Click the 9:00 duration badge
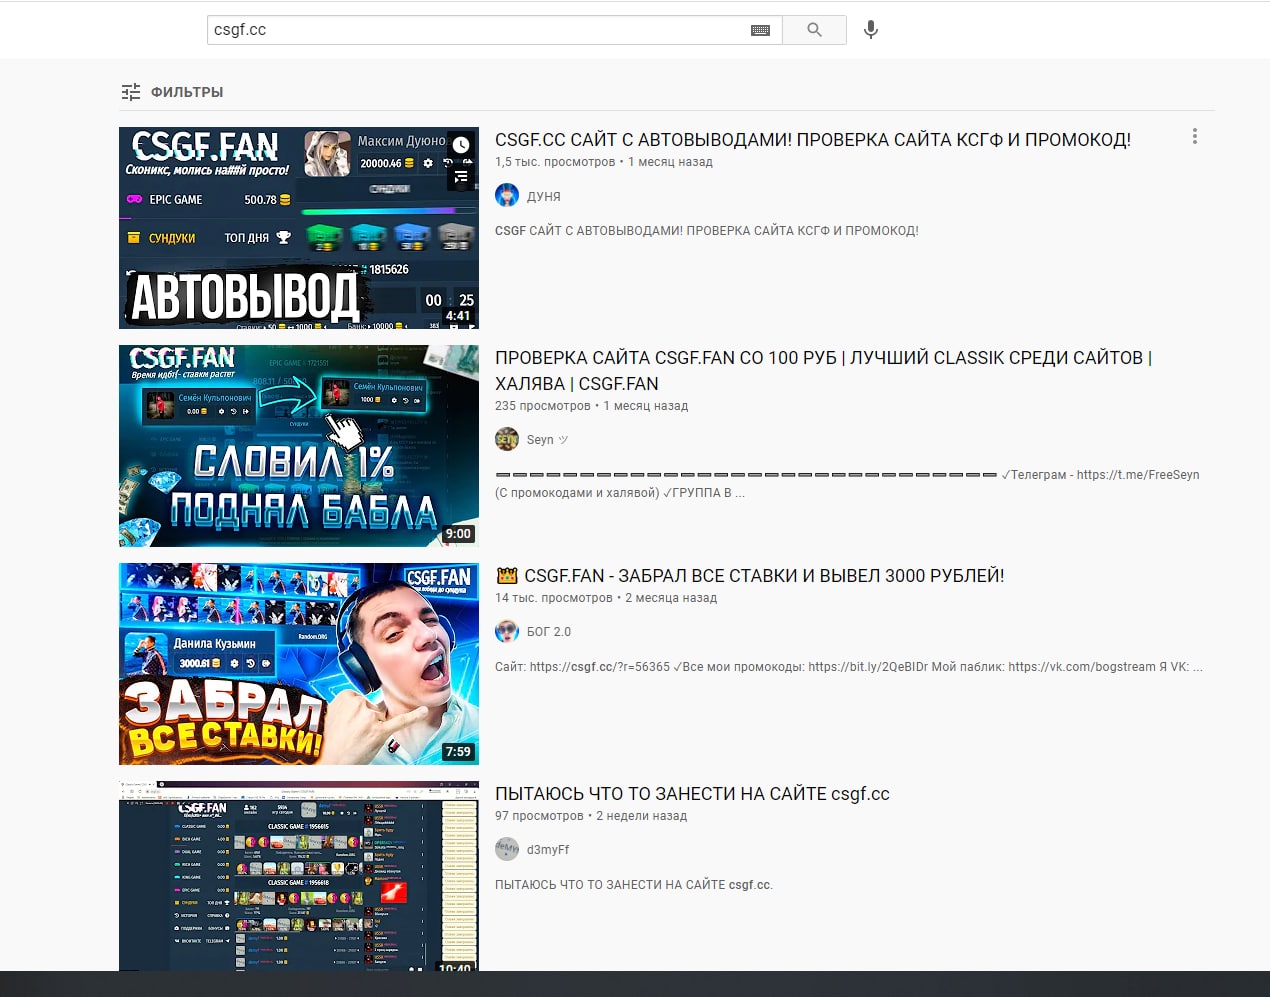 coord(458,534)
